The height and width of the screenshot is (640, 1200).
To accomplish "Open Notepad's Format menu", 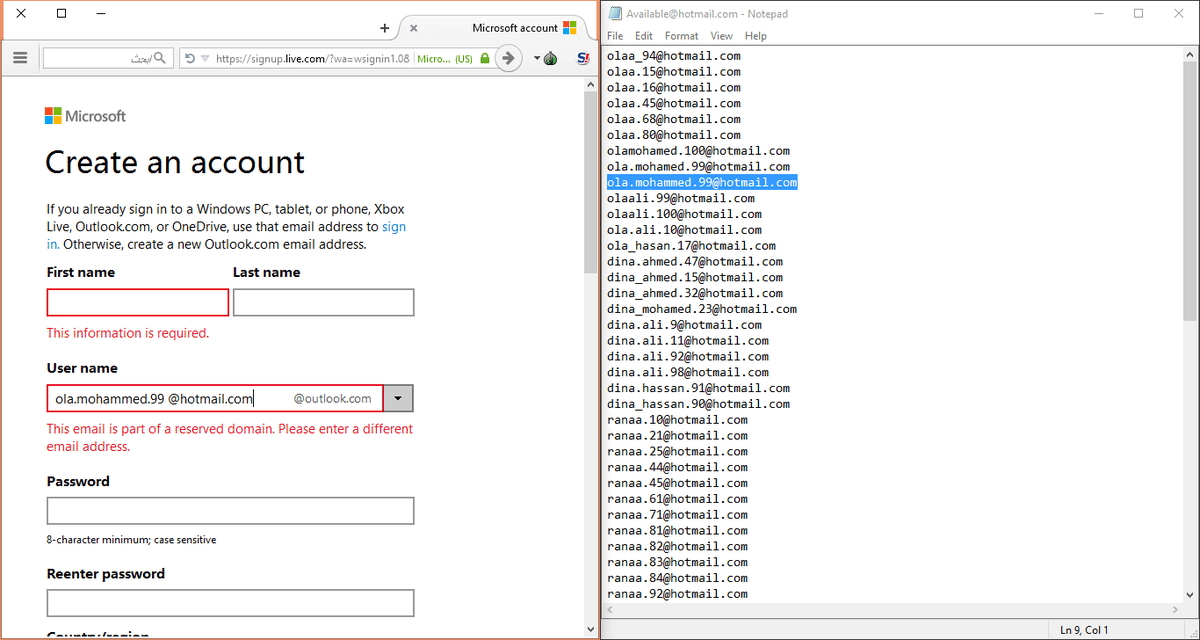I will point(681,36).
